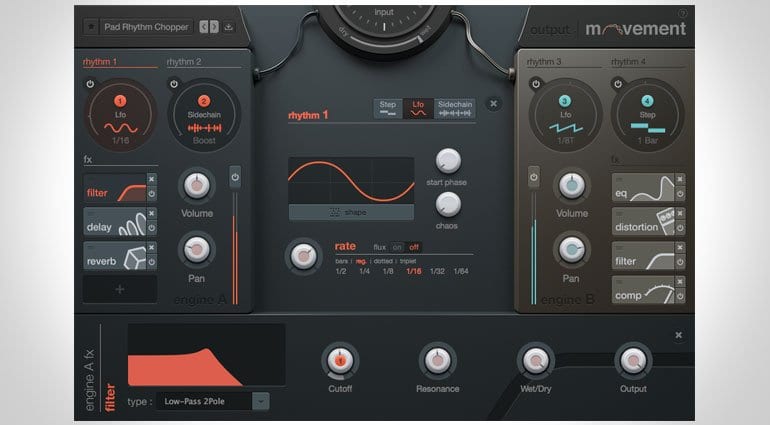Viewport: 770px width, 425px height.
Task: Toggle power for rhythm 2
Action: coord(174,84)
